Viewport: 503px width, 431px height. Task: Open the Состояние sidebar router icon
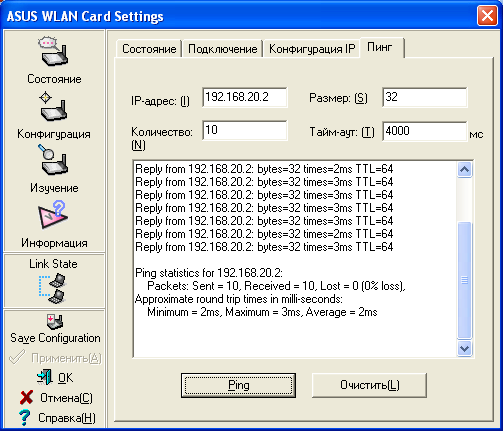tap(54, 52)
